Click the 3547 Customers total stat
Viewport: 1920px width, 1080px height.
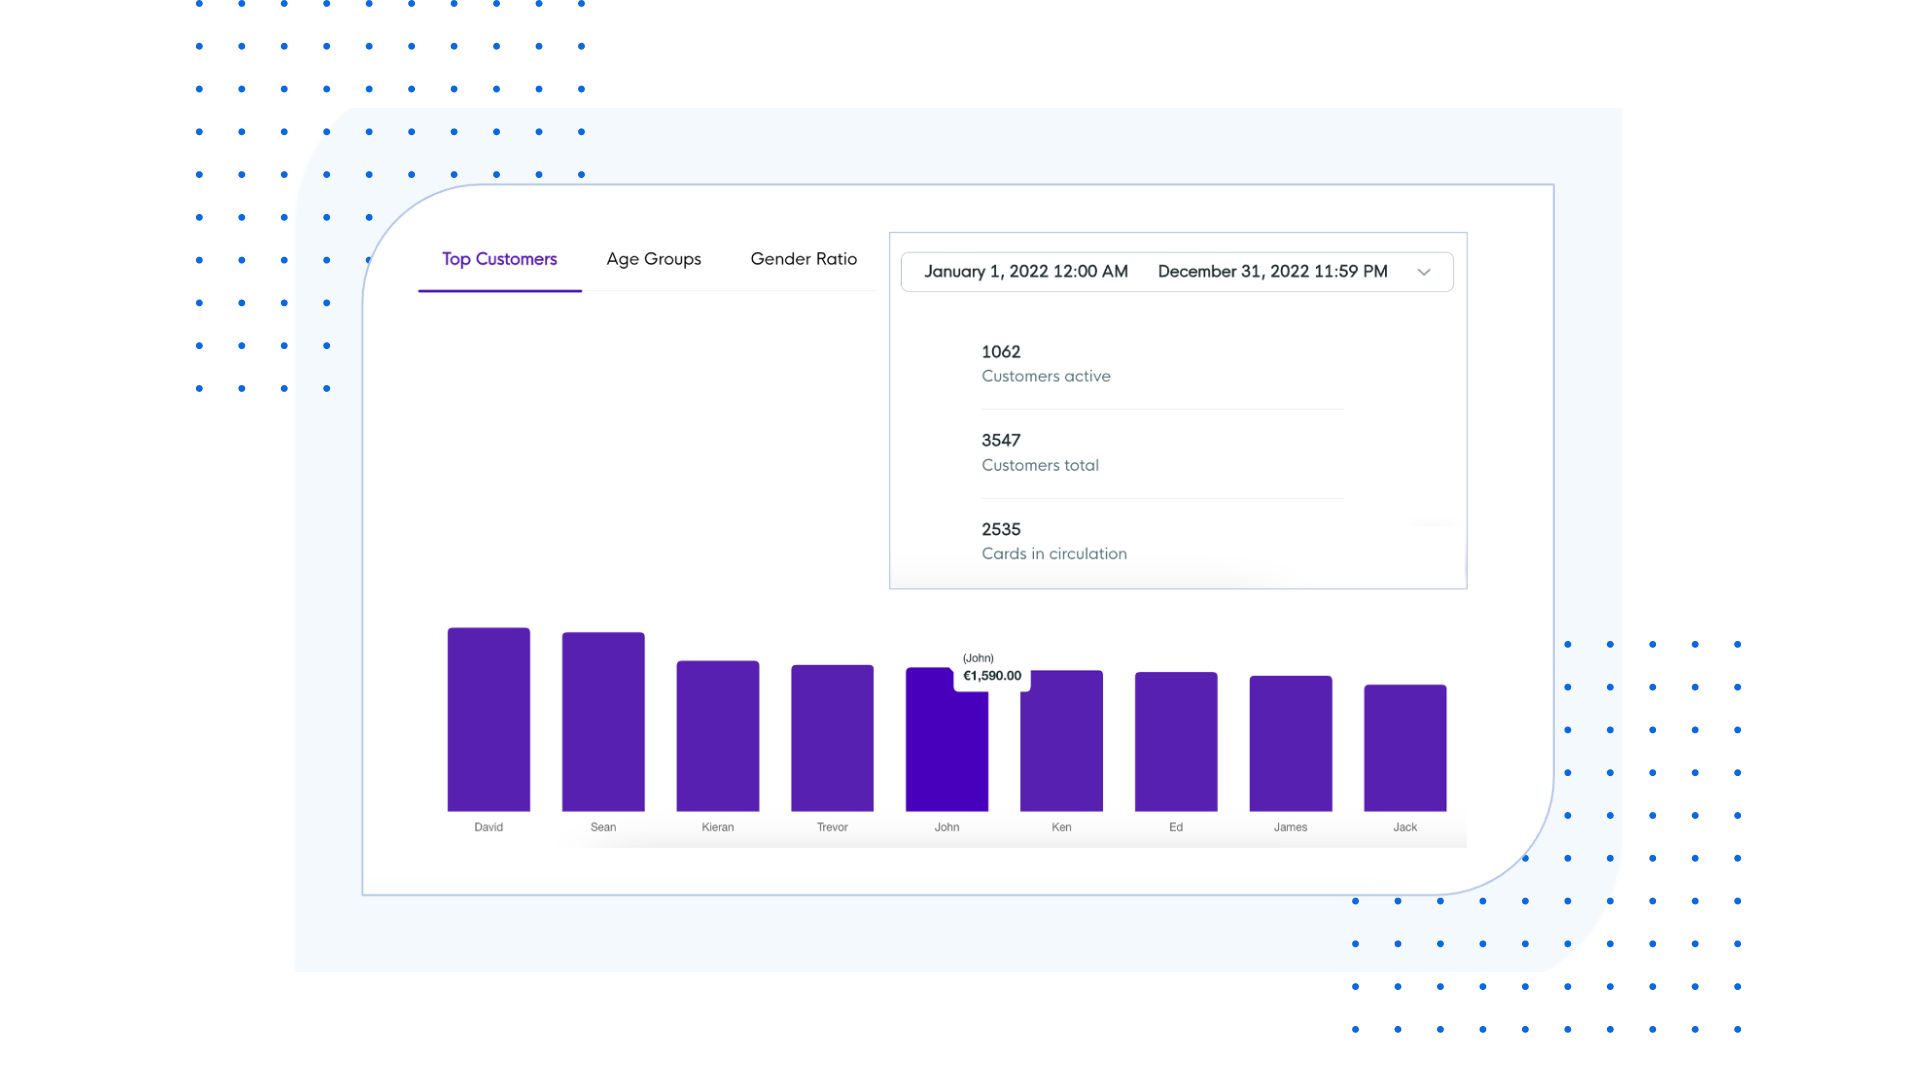pos(1040,452)
